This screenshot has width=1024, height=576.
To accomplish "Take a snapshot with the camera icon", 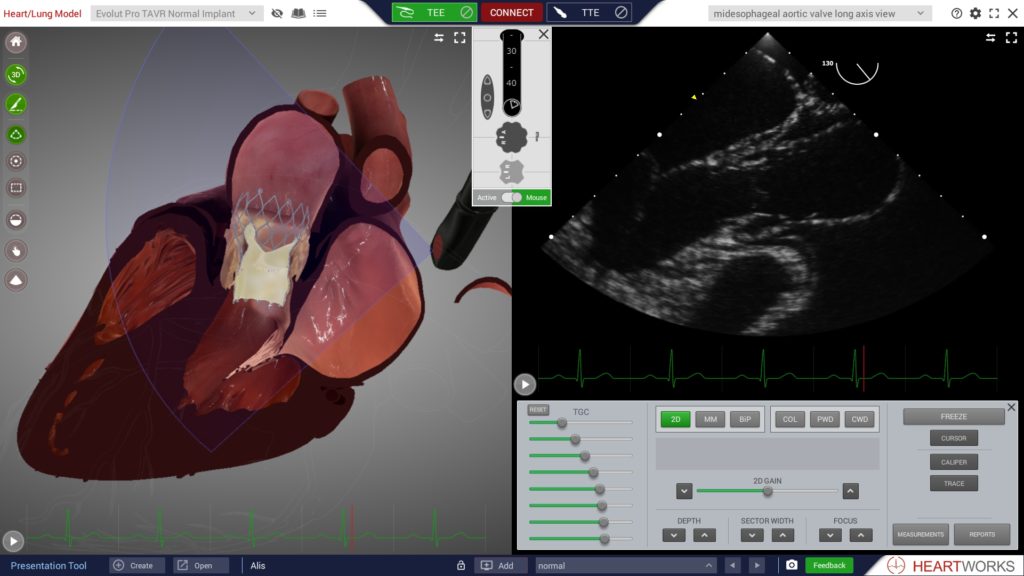I will 792,565.
